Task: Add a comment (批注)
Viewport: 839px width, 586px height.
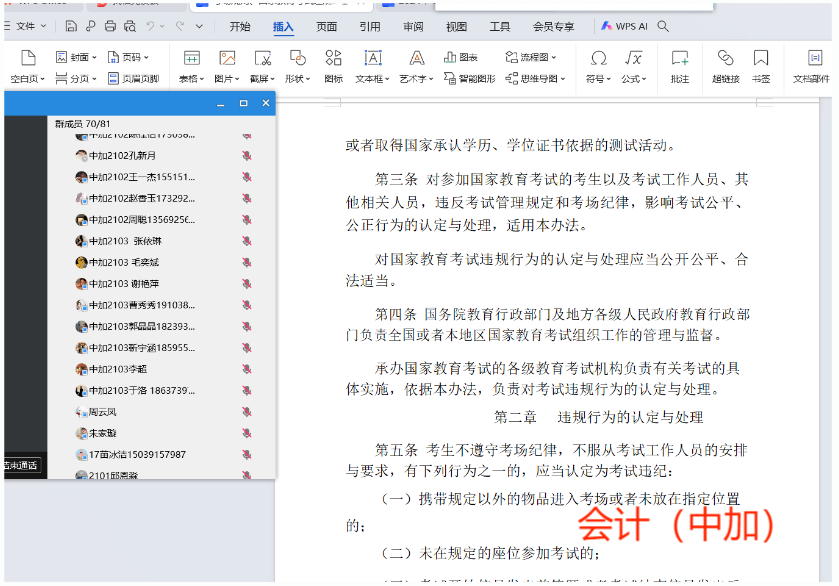Action: click(680, 59)
